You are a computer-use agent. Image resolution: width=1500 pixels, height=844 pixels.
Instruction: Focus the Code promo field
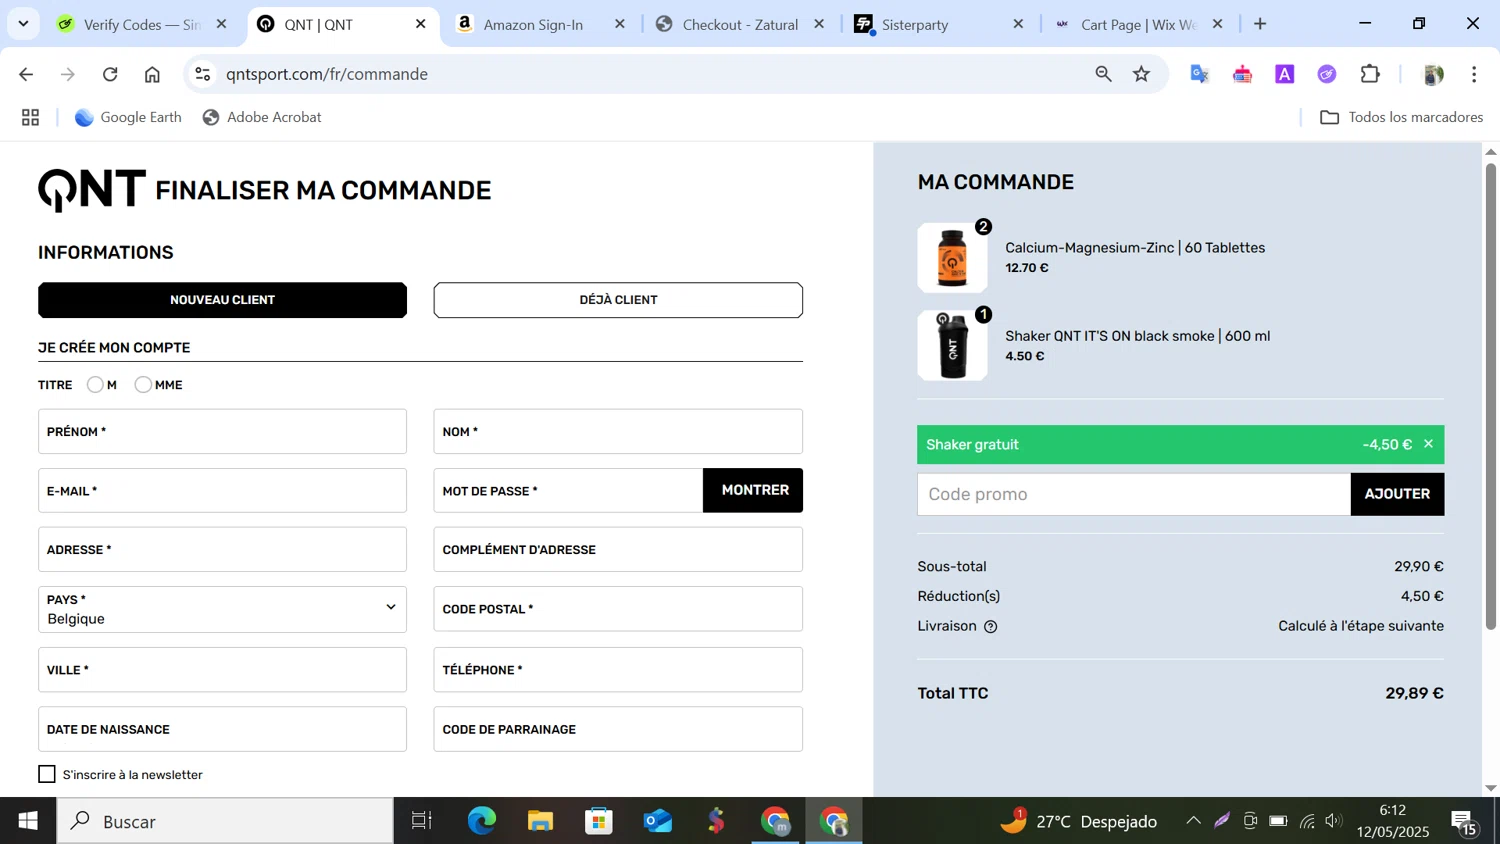(x=1134, y=494)
